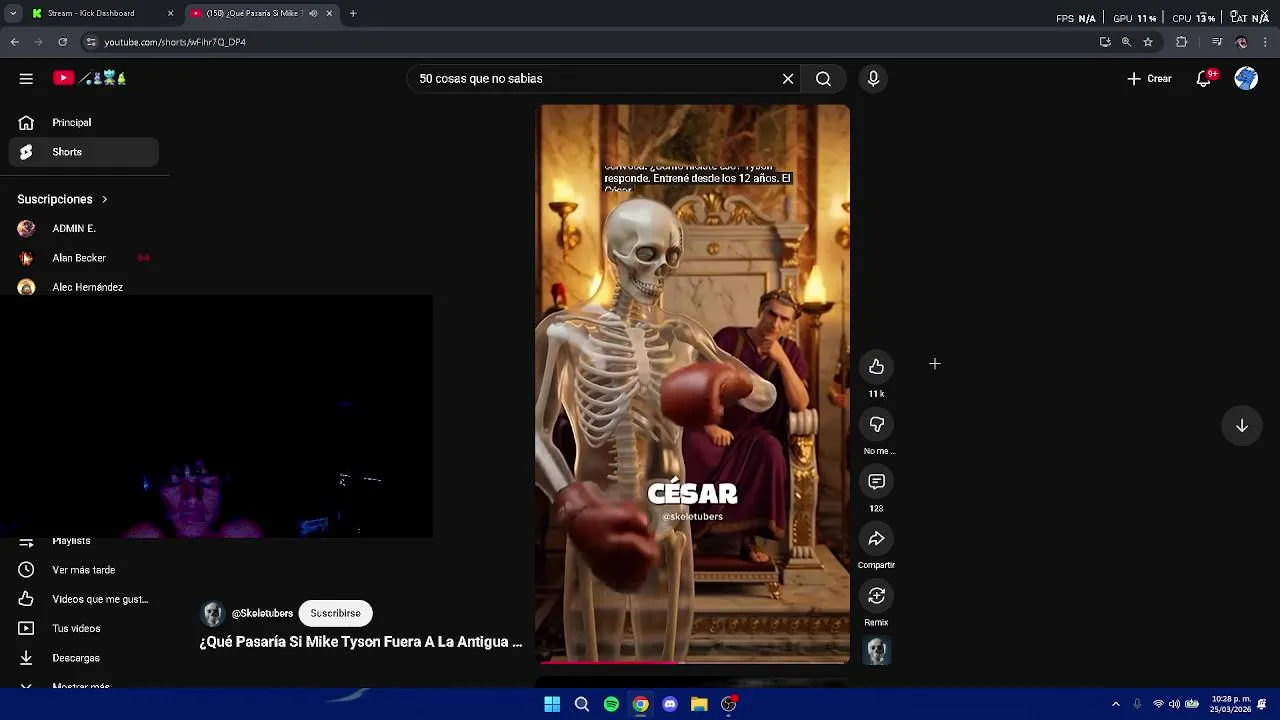The image size is (1280, 720).
Task: Click the Short title about Mike Tyson
Action: click(x=361, y=642)
